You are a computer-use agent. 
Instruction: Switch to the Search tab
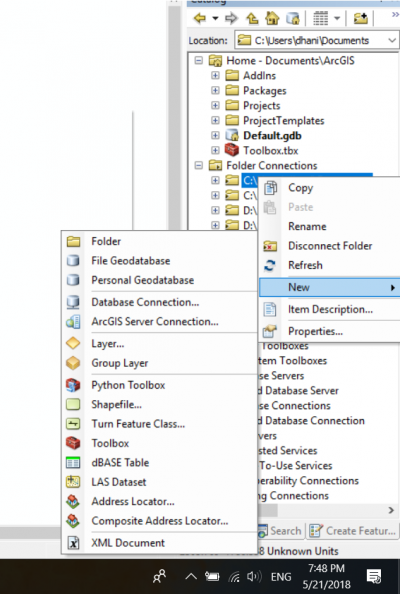(x=280, y=531)
